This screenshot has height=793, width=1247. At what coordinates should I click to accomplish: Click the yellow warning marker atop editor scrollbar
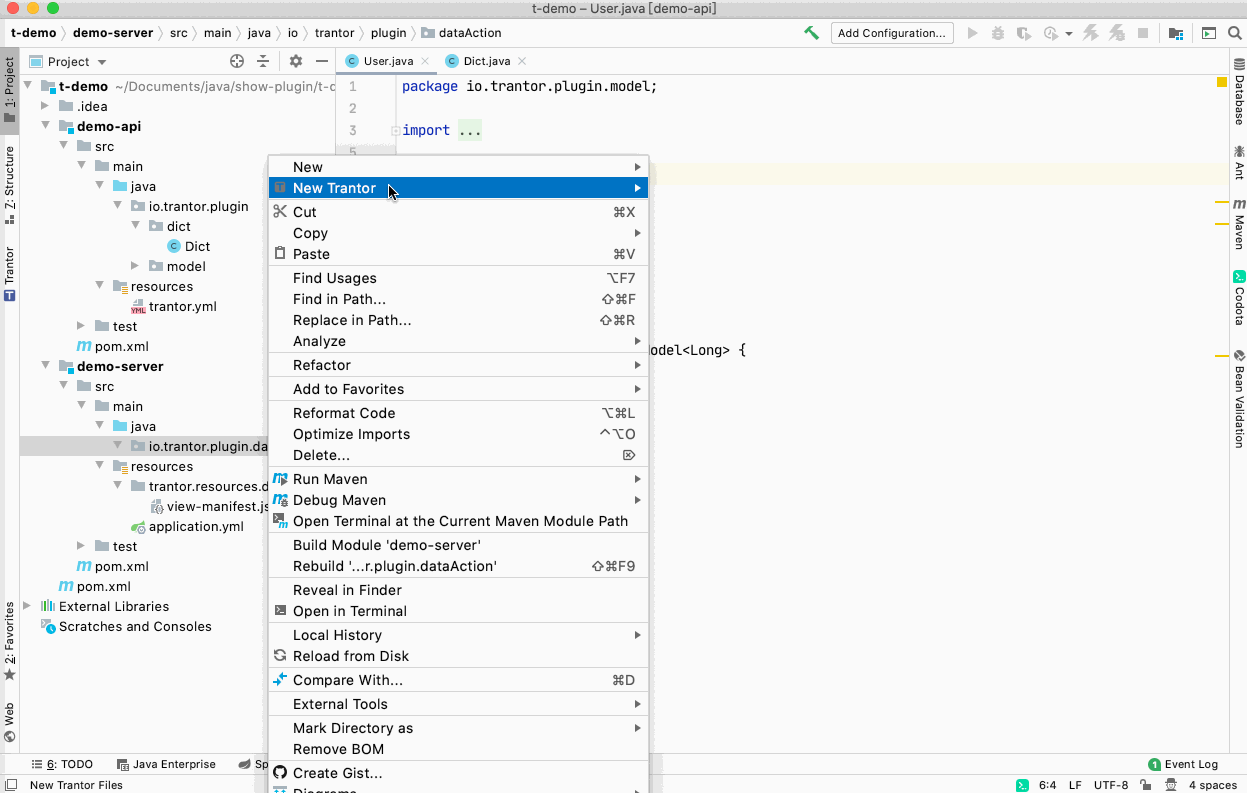tap(1222, 82)
